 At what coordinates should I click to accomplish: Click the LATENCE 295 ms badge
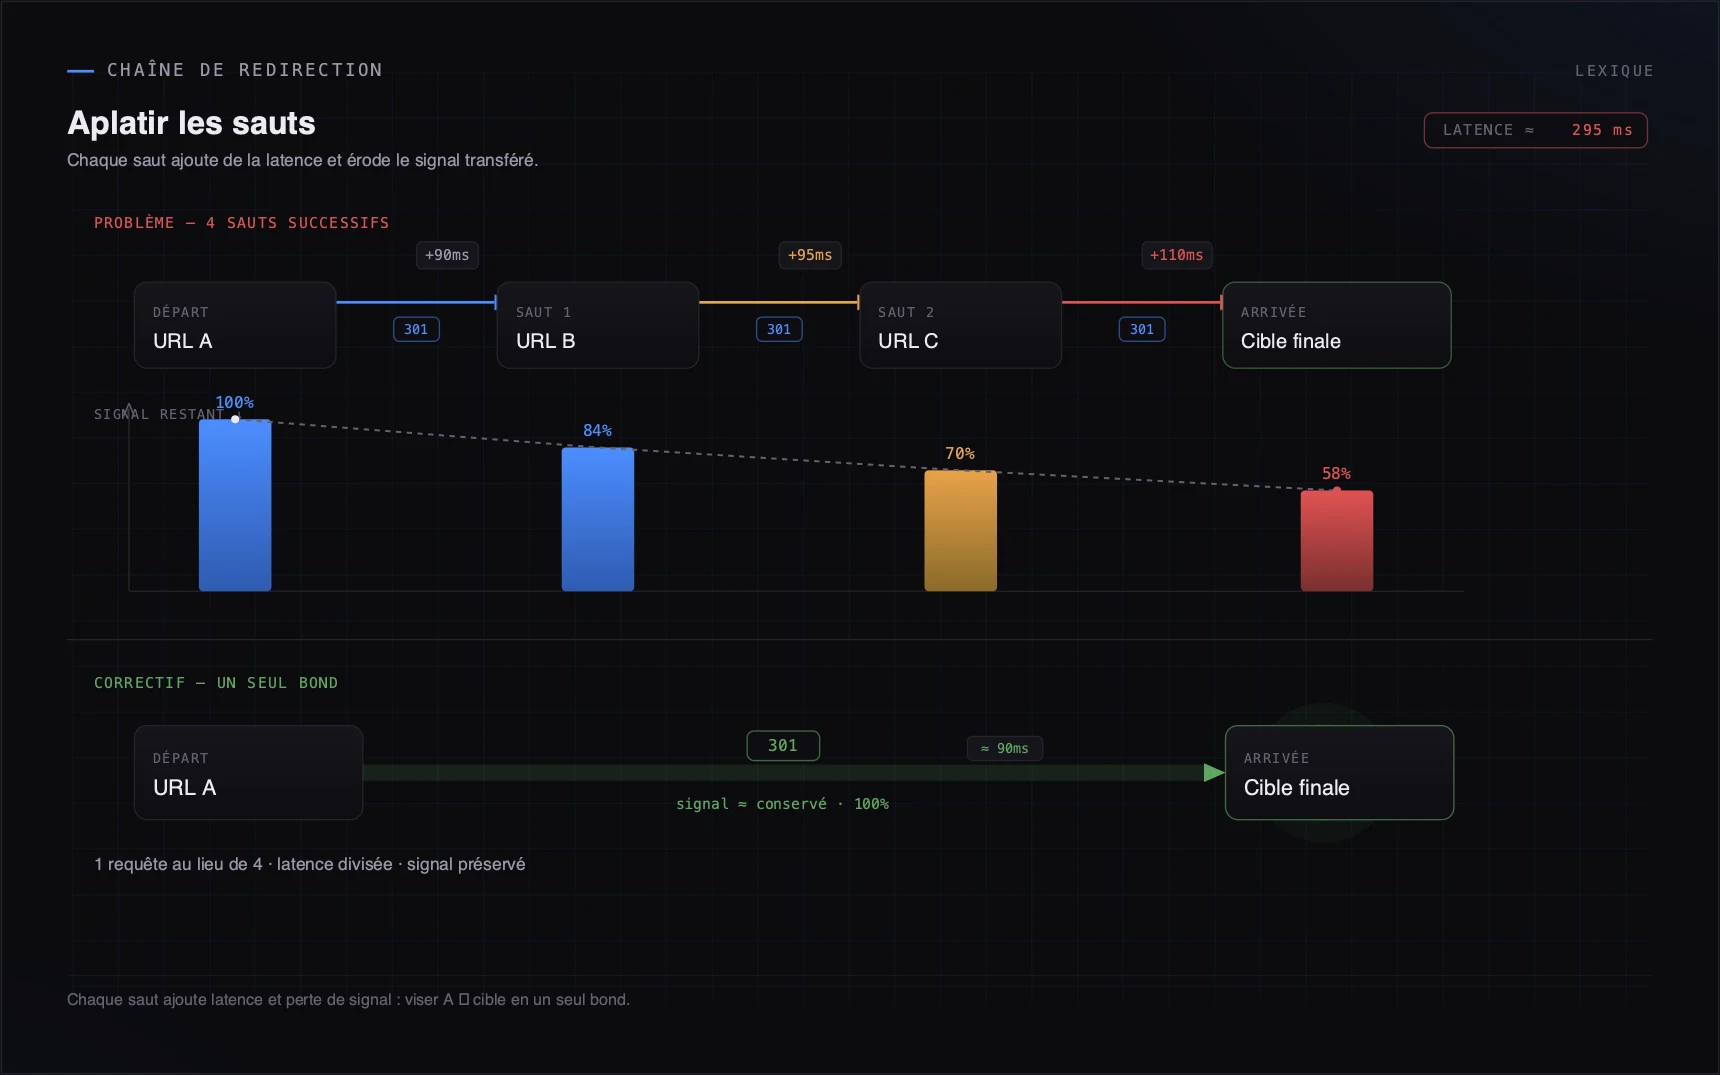[1535, 130]
